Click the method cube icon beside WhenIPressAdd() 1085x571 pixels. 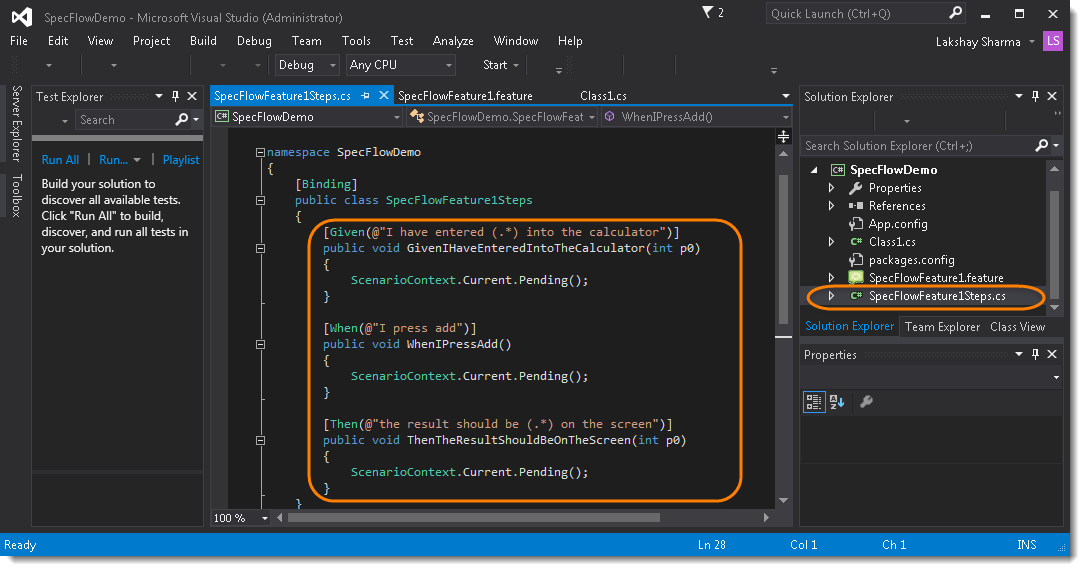tap(609, 116)
